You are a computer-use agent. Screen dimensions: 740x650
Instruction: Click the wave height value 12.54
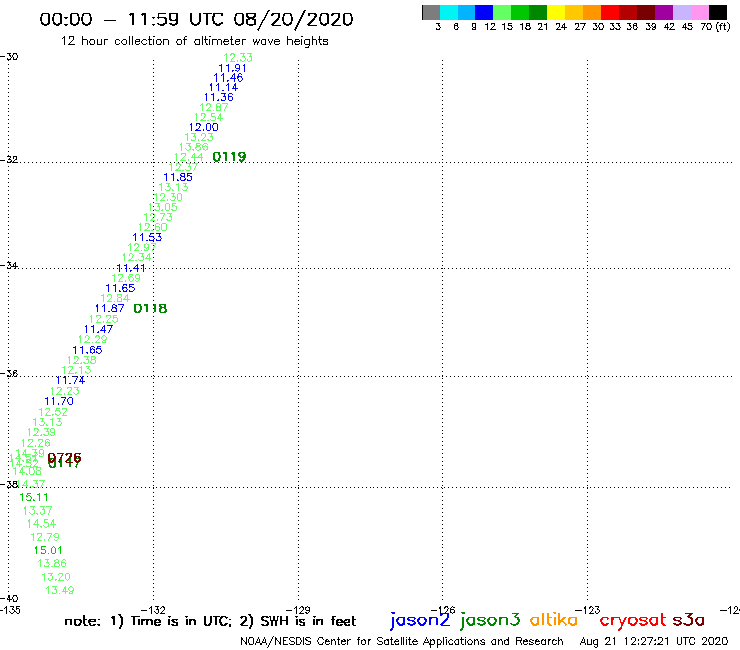tap(208, 117)
